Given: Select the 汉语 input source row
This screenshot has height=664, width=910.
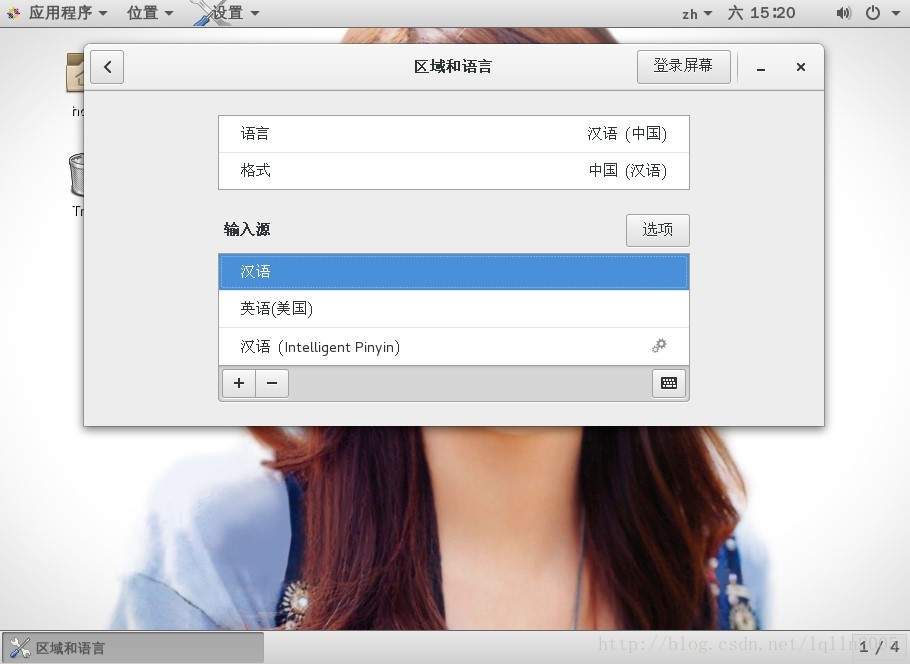Looking at the screenshot, I should coord(454,272).
